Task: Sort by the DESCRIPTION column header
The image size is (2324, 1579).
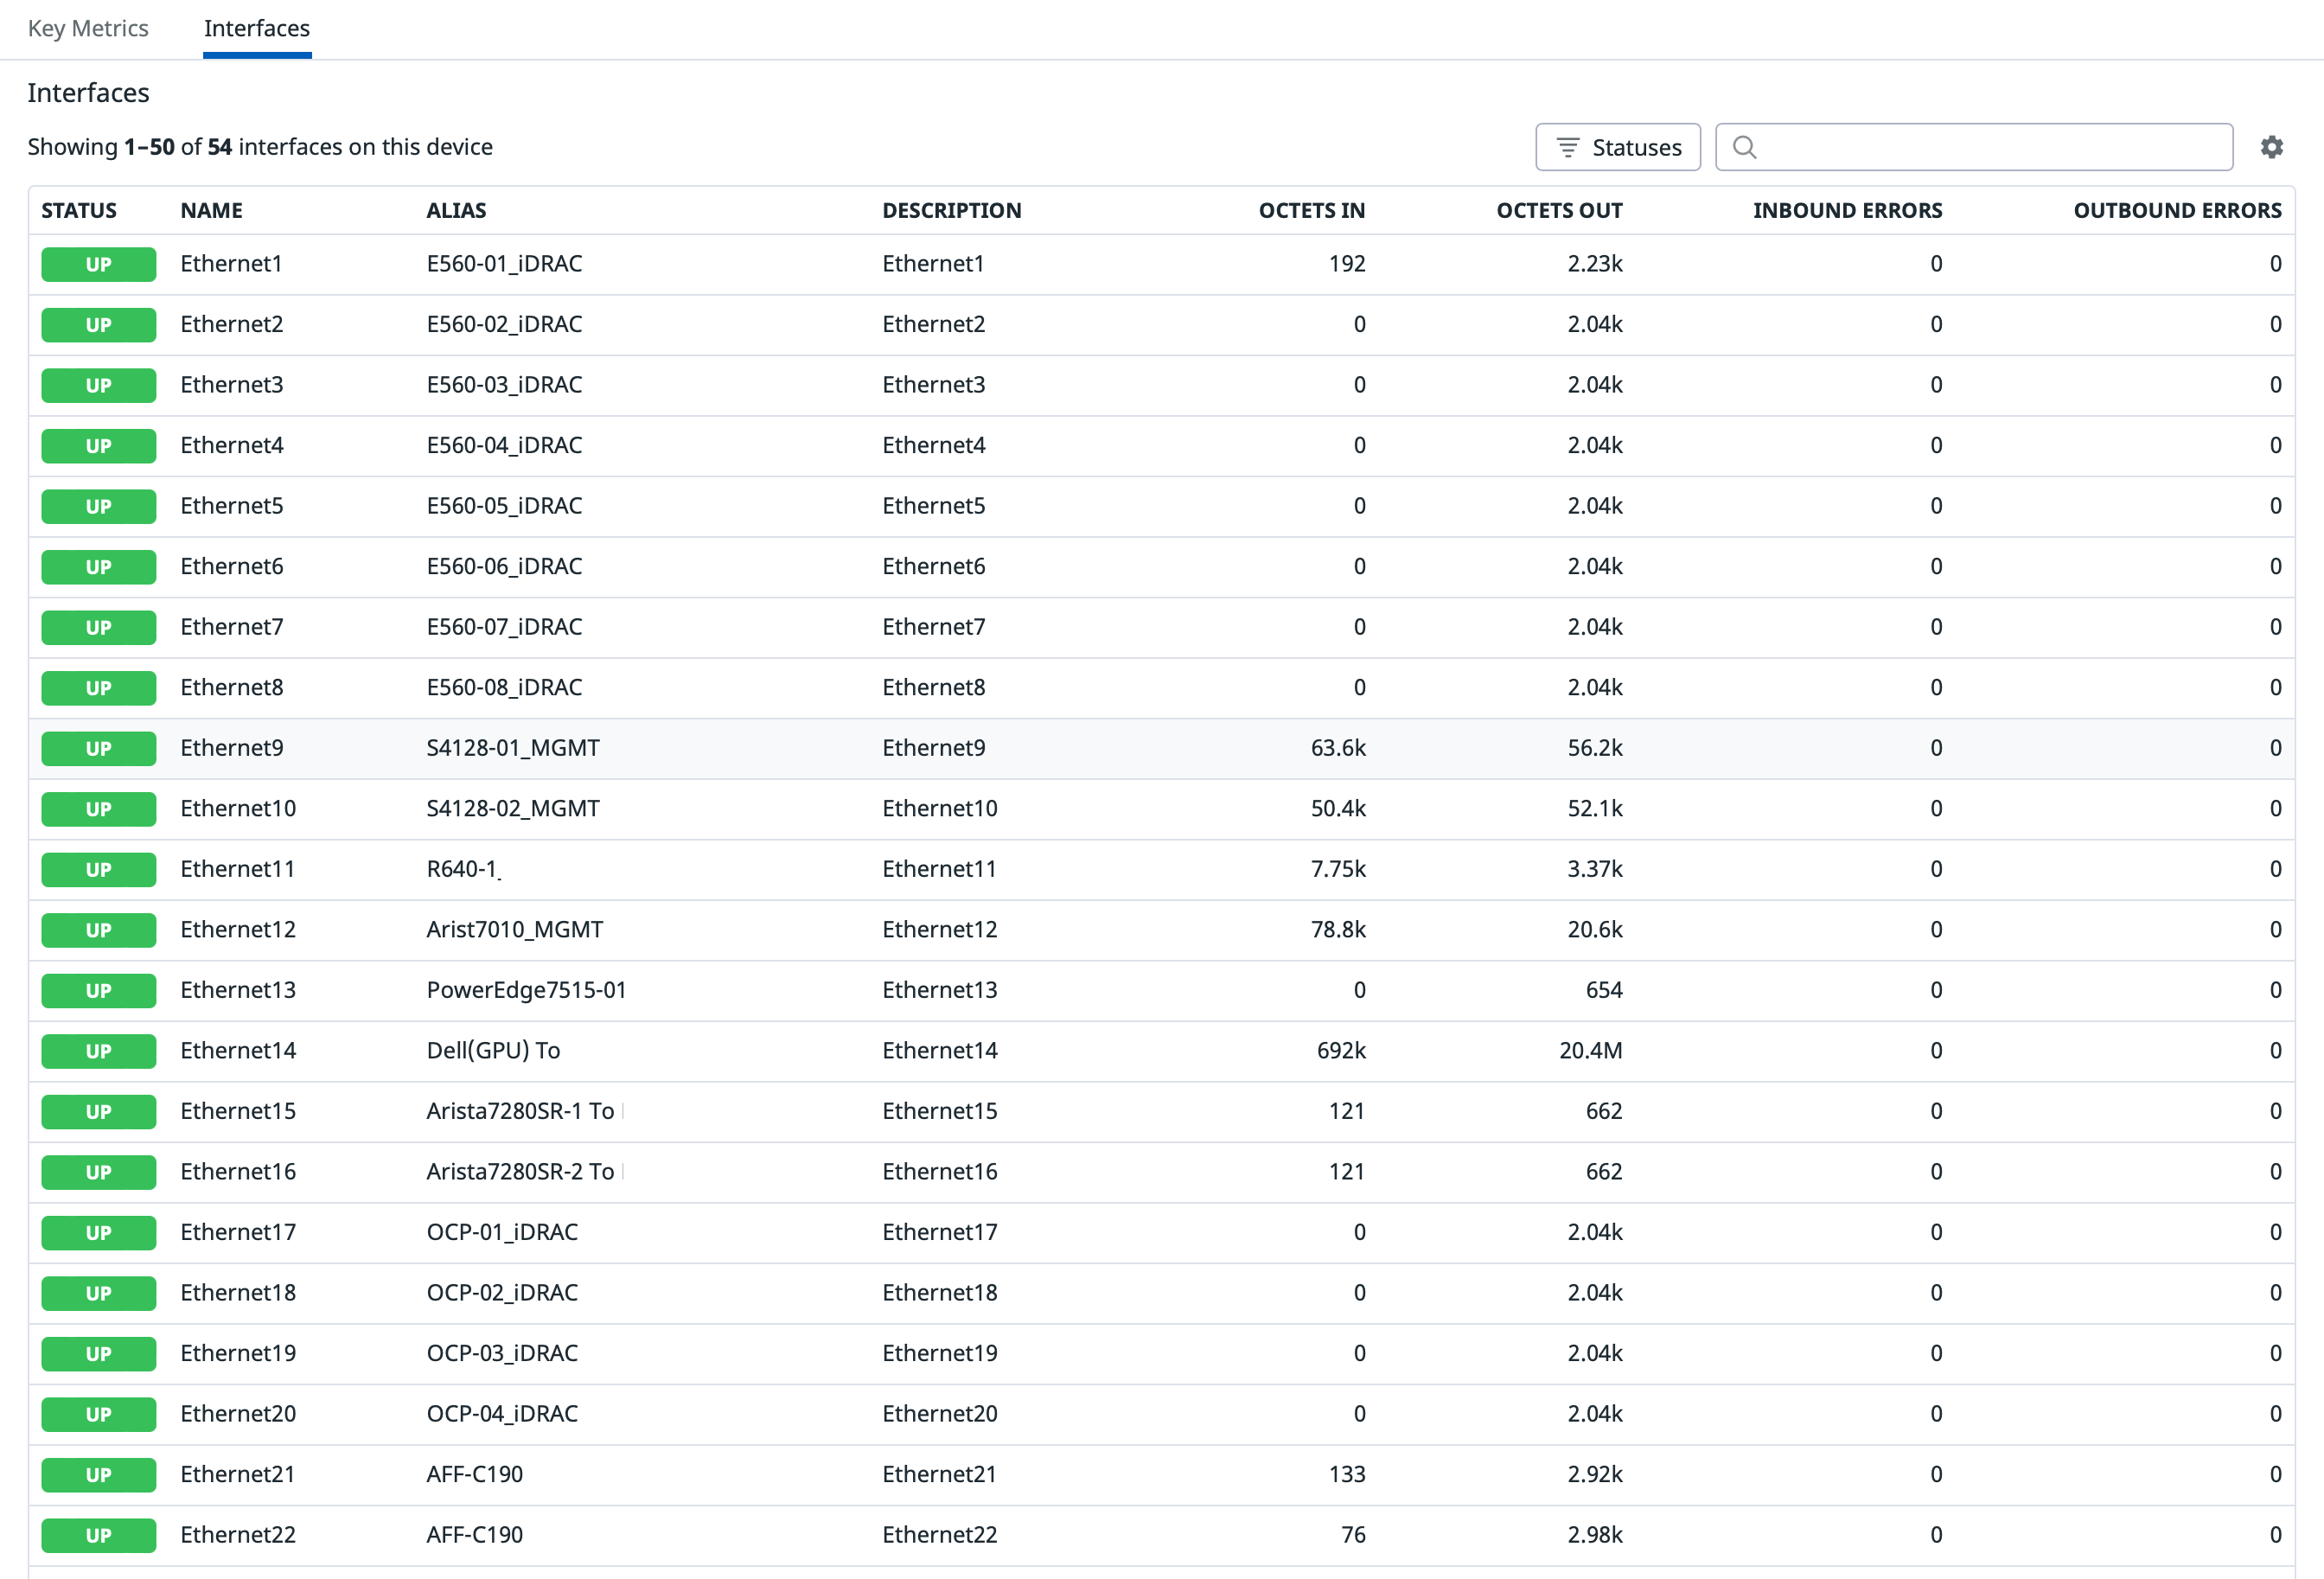Action: click(951, 210)
